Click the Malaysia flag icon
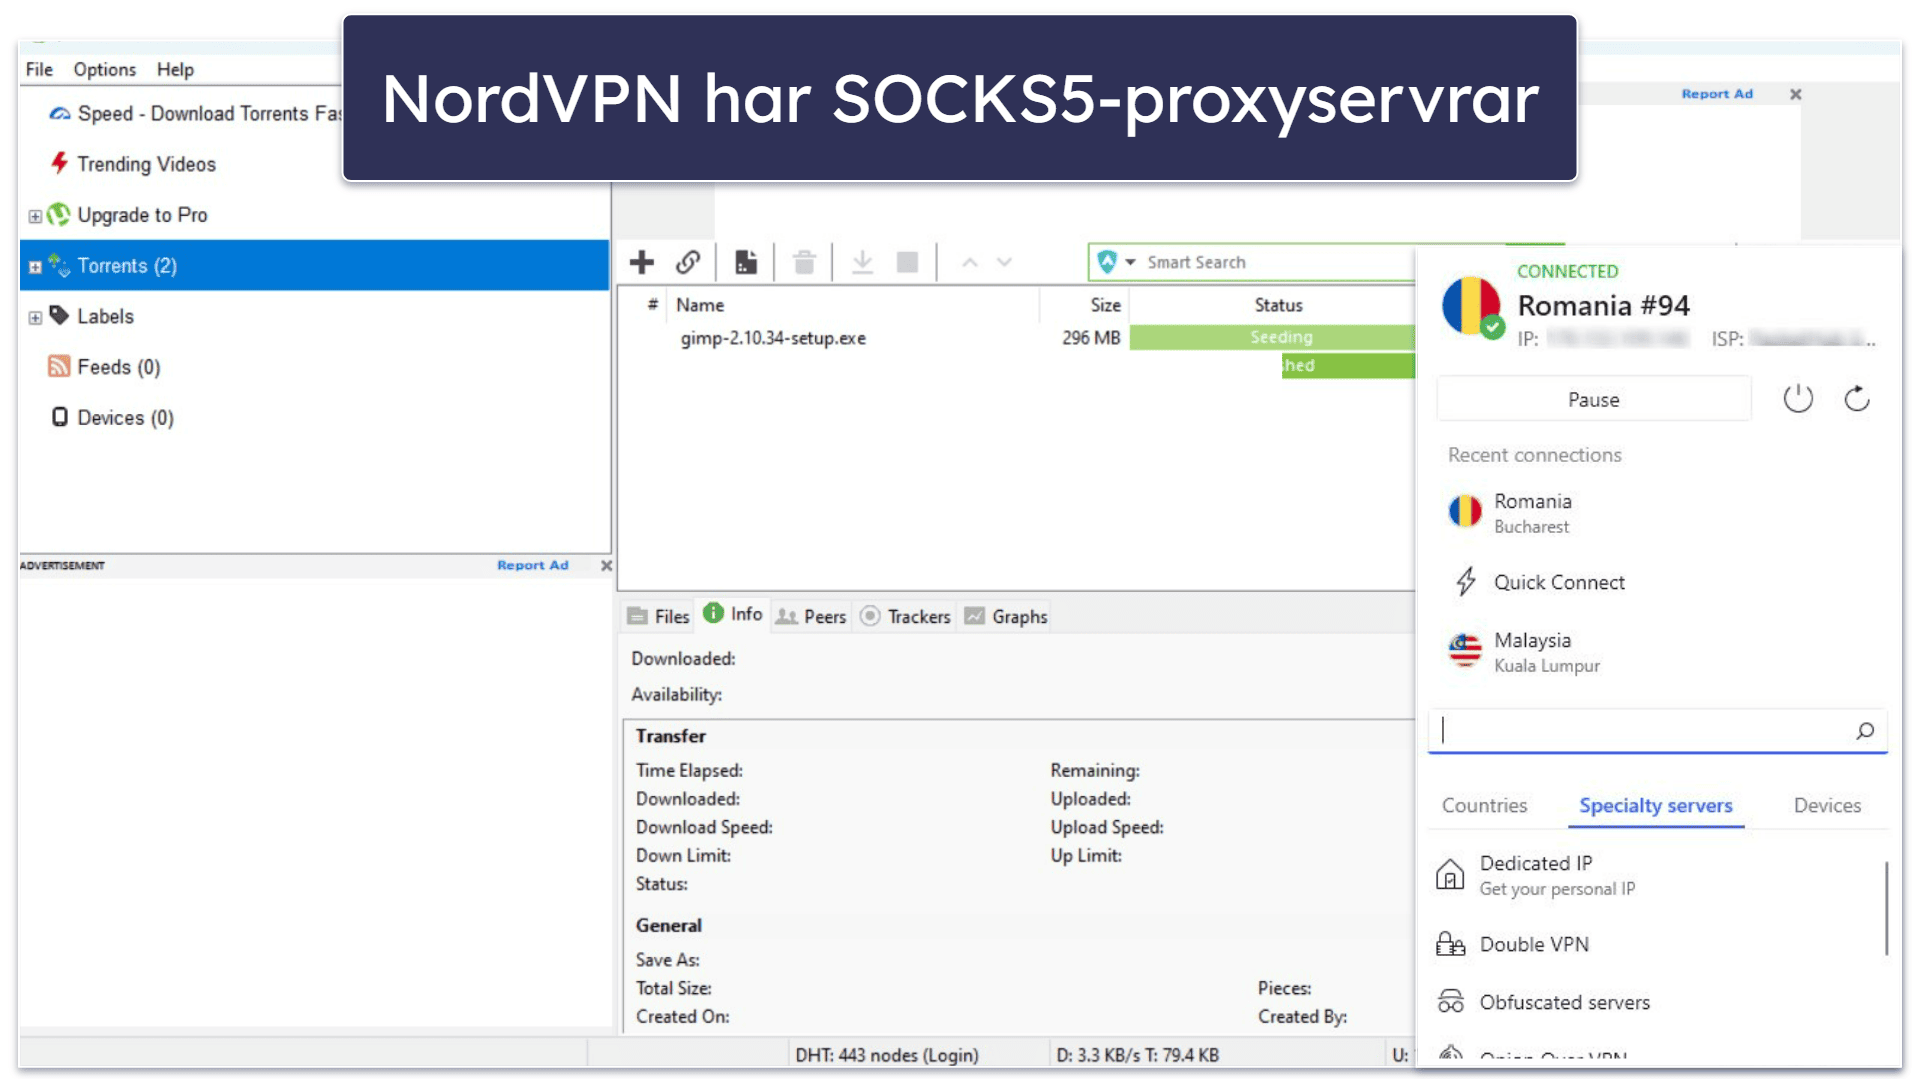This screenshot has height=1079, width=1919. (1465, 650)
